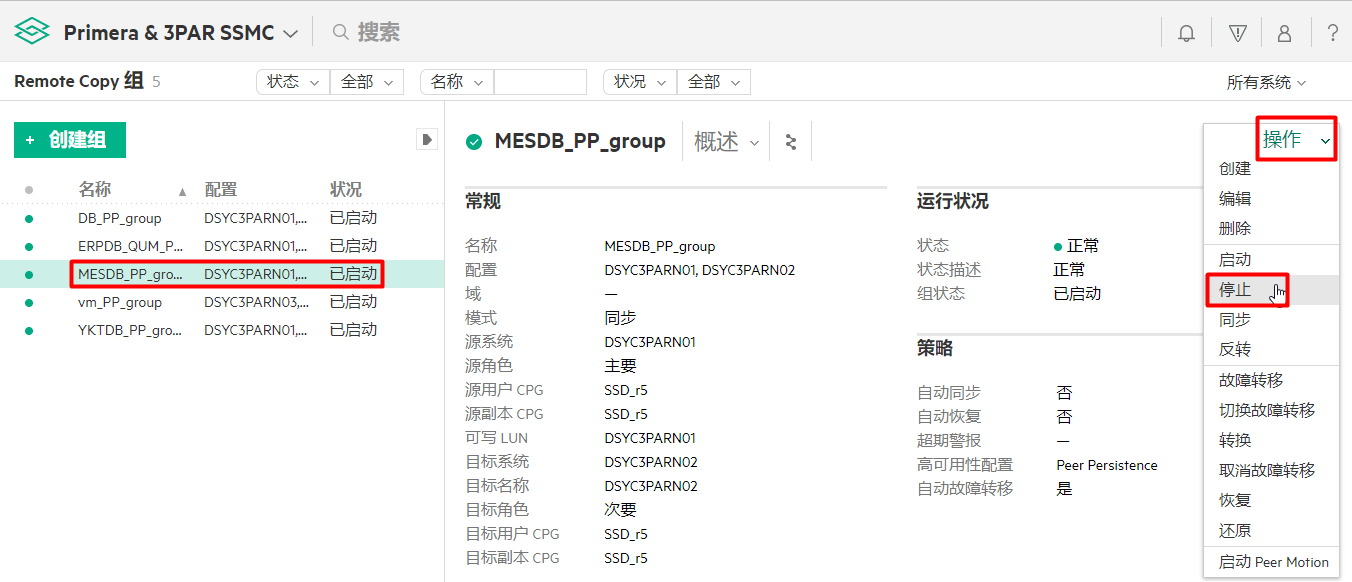
Task: Click the 搜索 magnifier icon
Action: coord(340,32)
